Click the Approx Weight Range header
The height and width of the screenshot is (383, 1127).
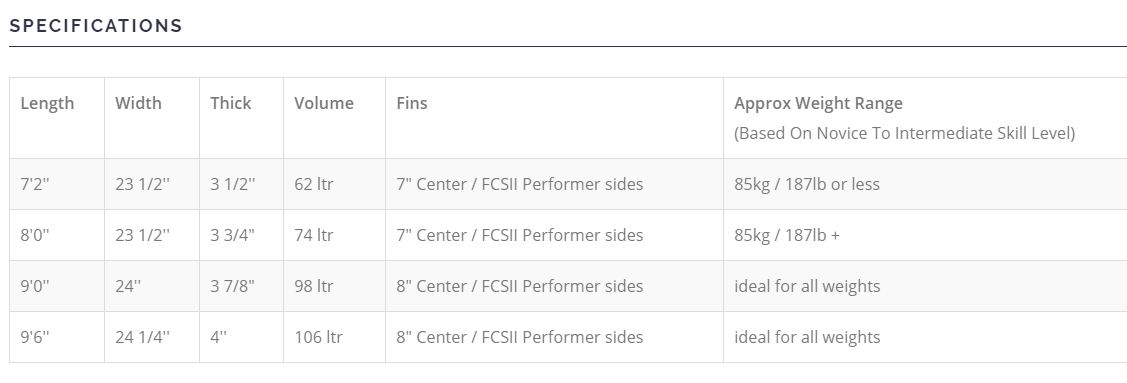[x=818, y=103]
